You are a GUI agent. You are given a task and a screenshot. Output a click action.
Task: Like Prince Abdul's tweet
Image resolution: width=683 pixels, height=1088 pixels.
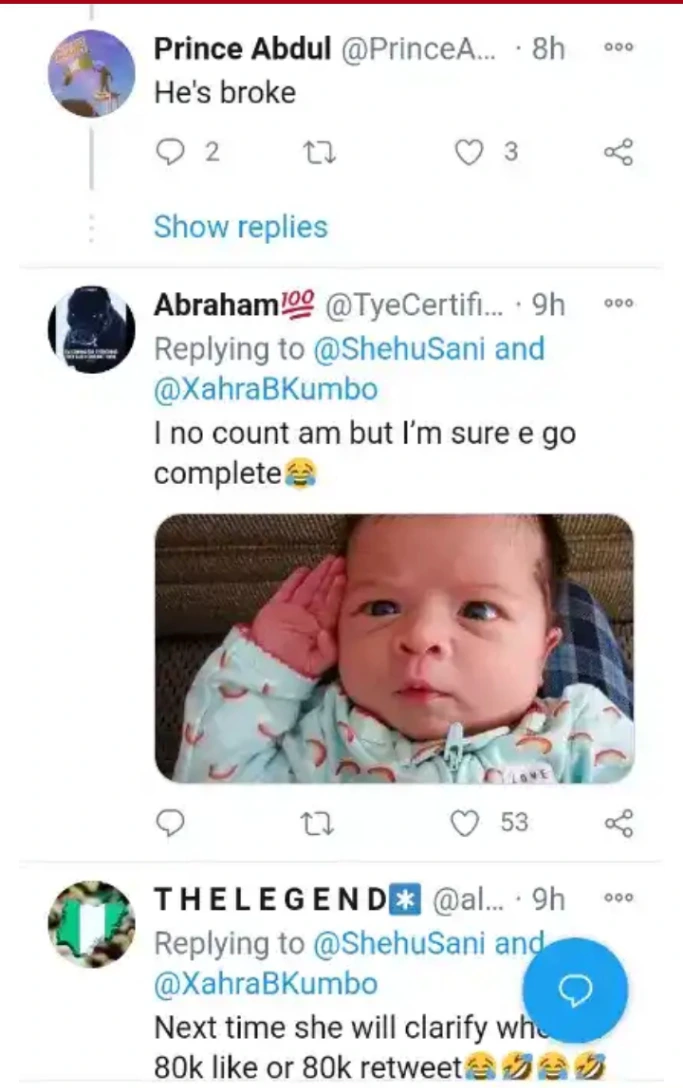468,152
